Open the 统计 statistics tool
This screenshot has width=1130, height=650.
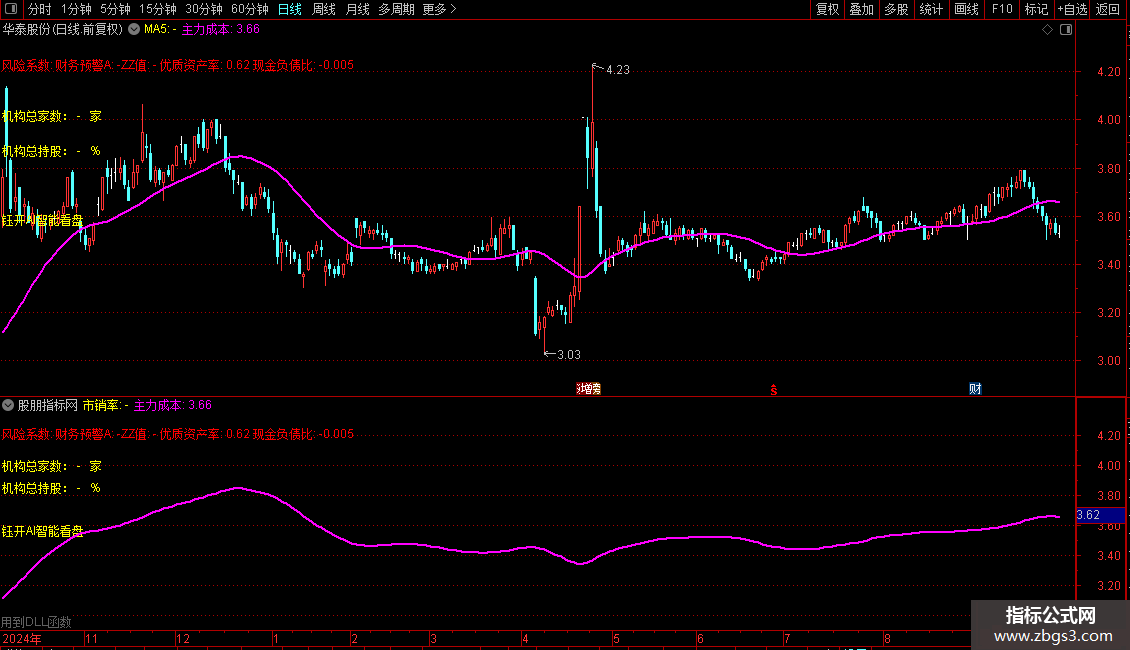931,9
